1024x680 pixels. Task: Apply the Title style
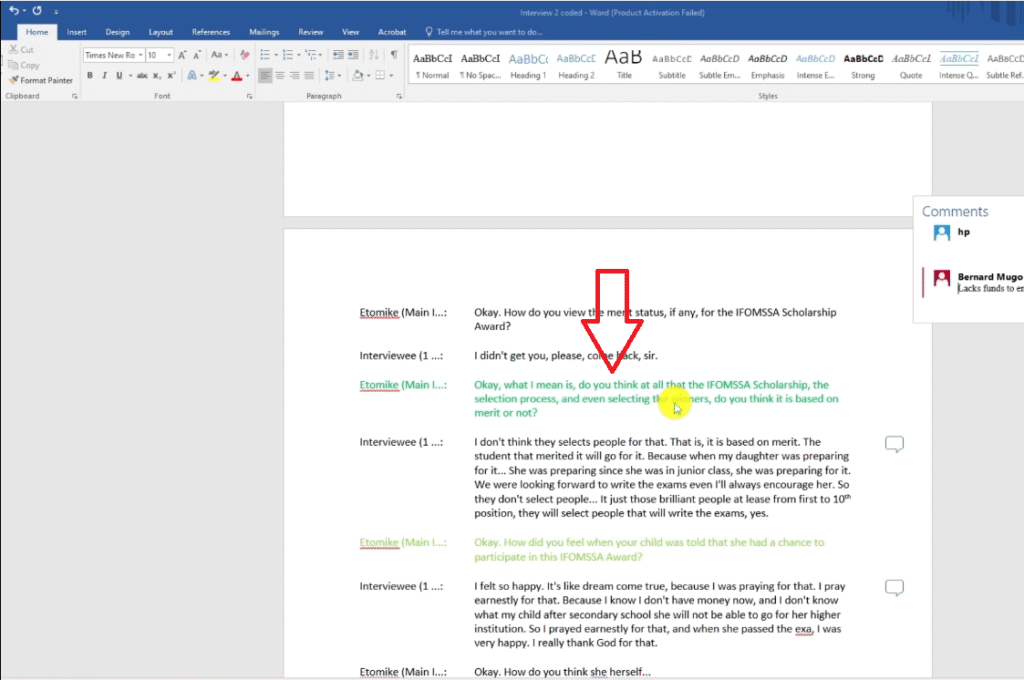coord(624,65)
